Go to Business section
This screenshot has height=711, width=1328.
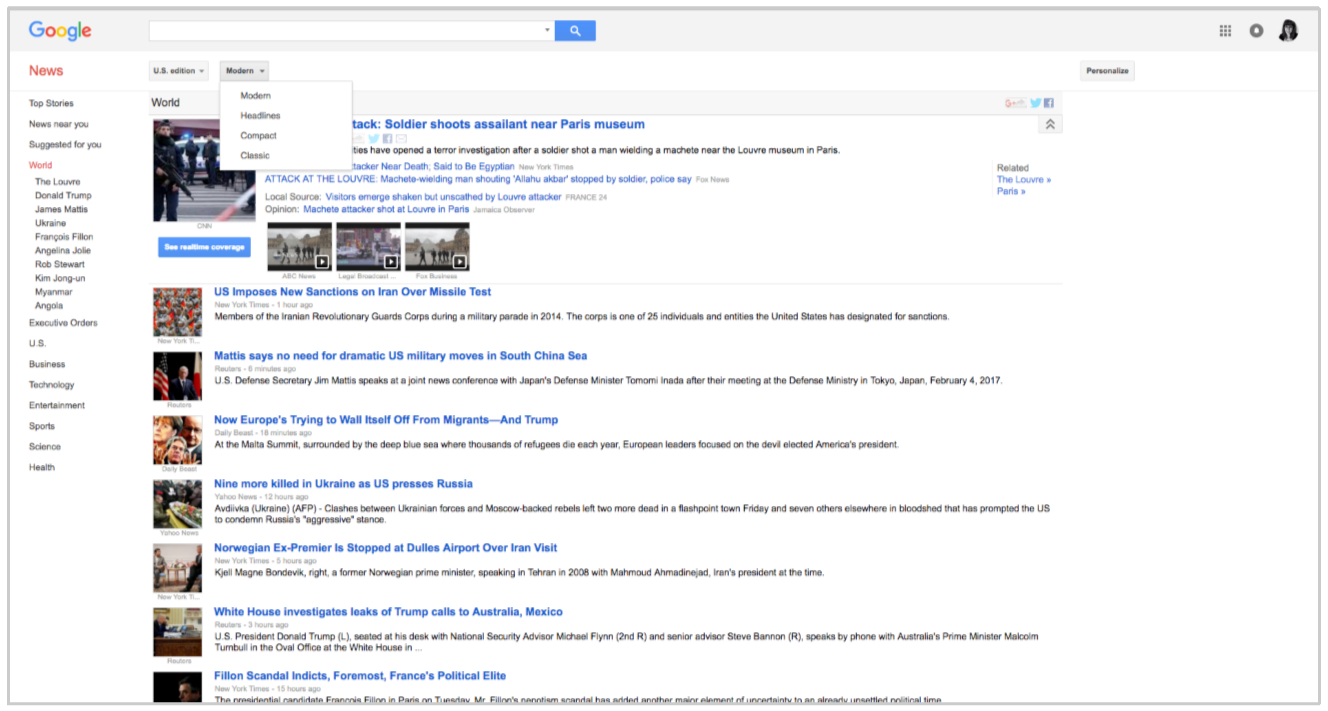(x=47, y=364)
